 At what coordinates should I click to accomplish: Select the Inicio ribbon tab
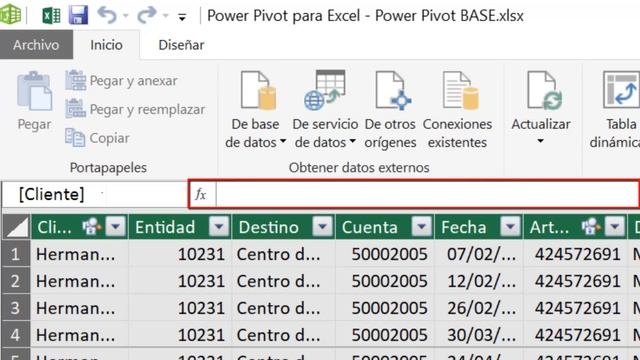106,45
